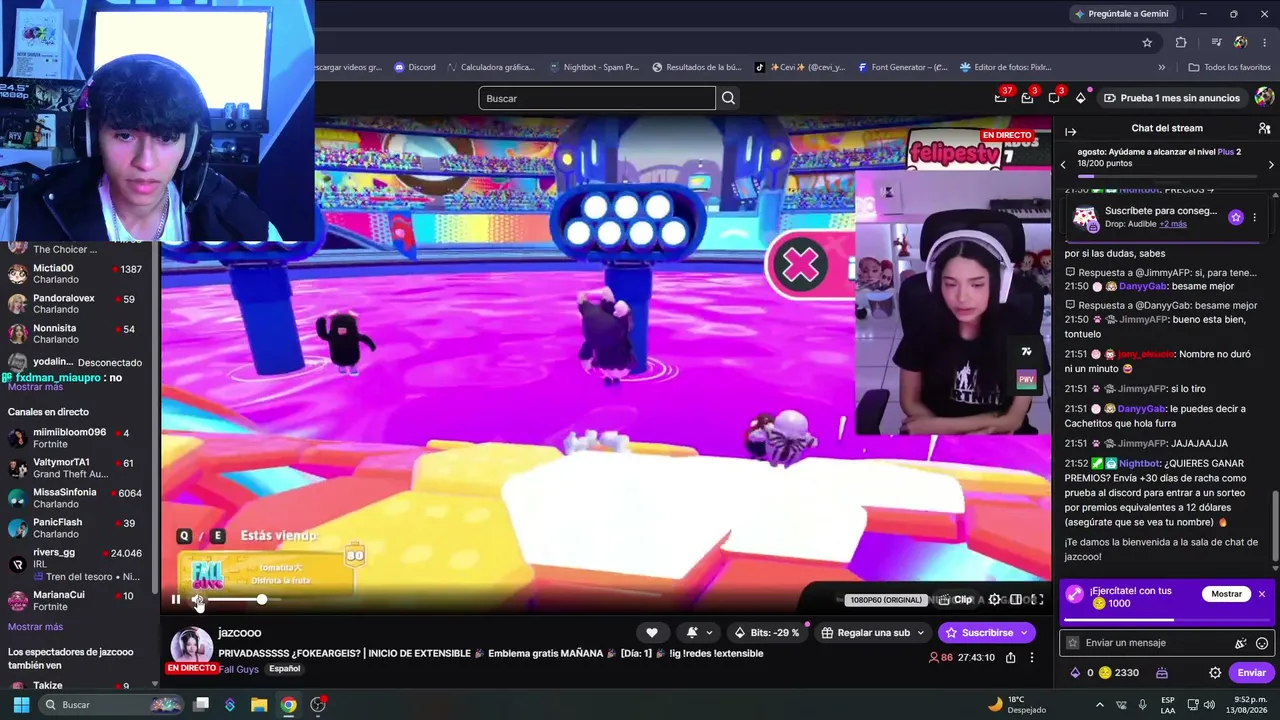Open the Bits -29 % offer
This screenshot has width=1280, height=720.
click(767, 632)
